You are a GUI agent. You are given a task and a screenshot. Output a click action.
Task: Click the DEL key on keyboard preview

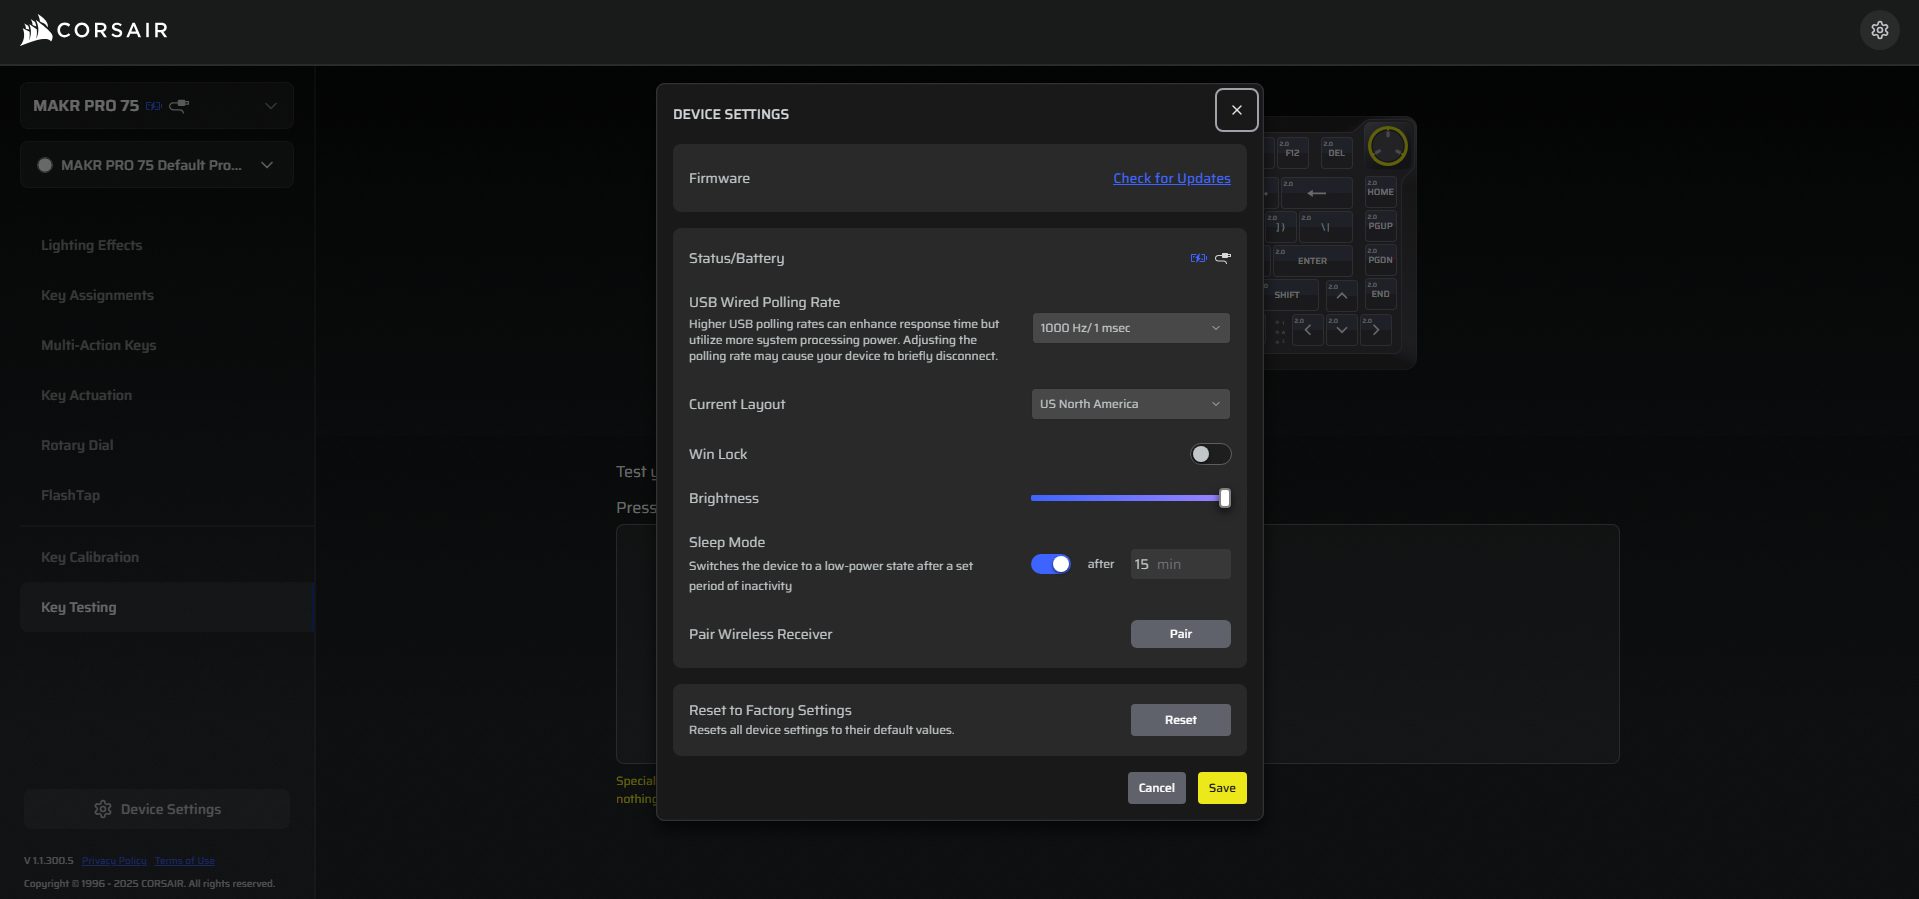[1336, 152]
